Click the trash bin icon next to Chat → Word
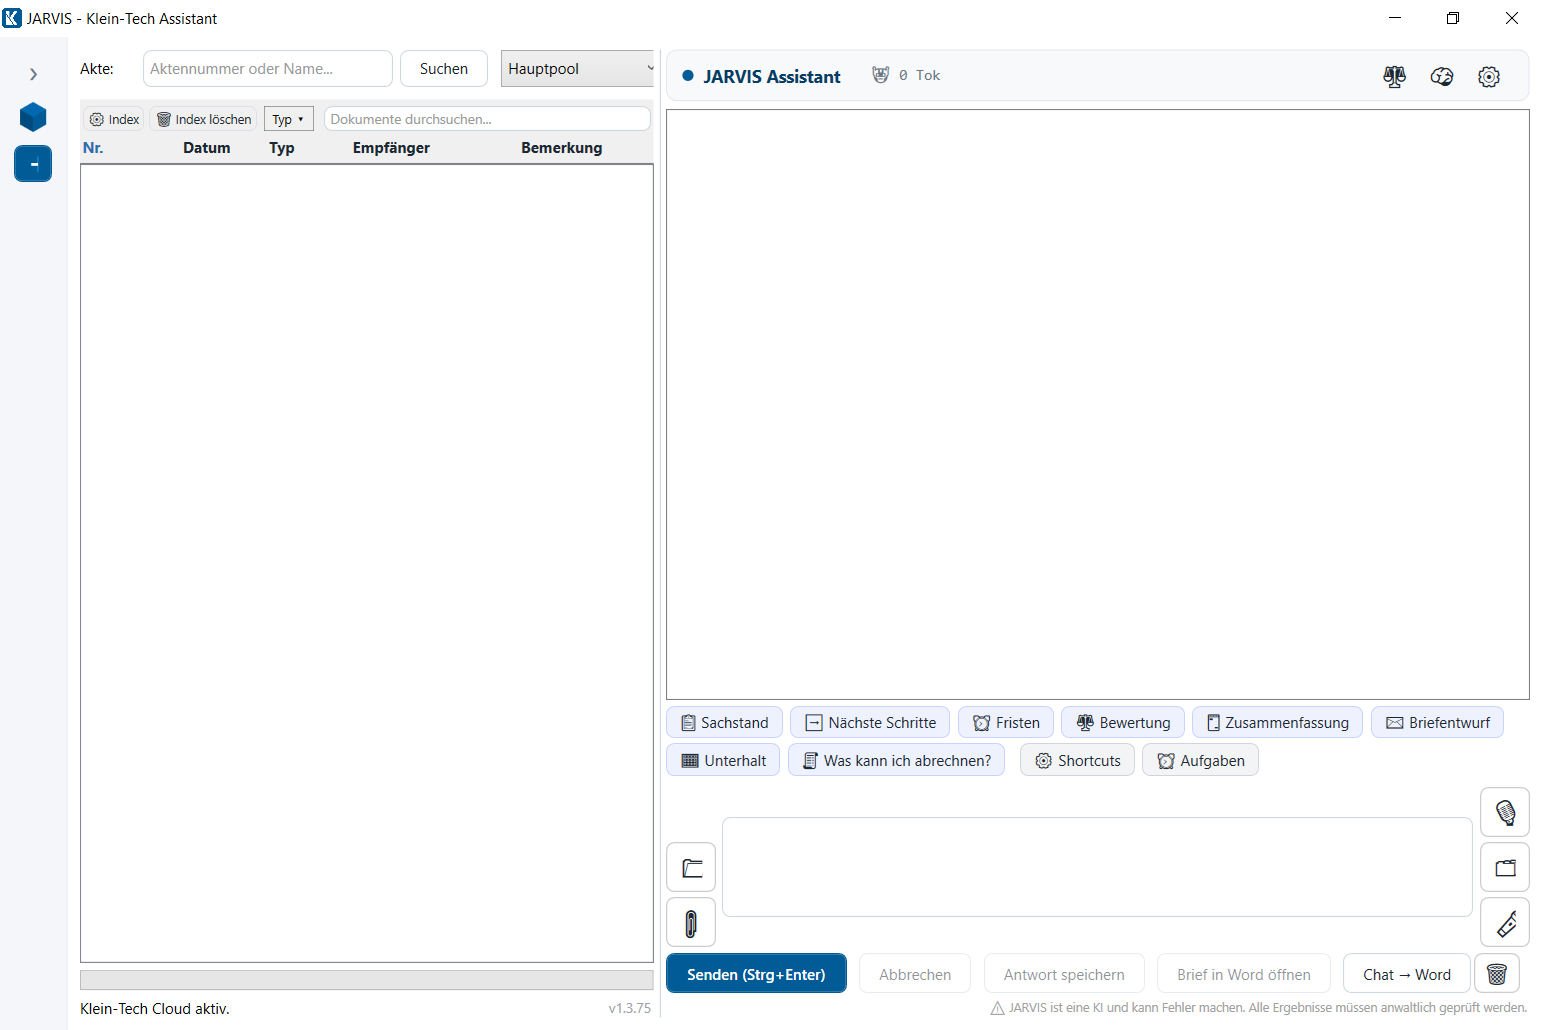 [x=1497, y=974]
